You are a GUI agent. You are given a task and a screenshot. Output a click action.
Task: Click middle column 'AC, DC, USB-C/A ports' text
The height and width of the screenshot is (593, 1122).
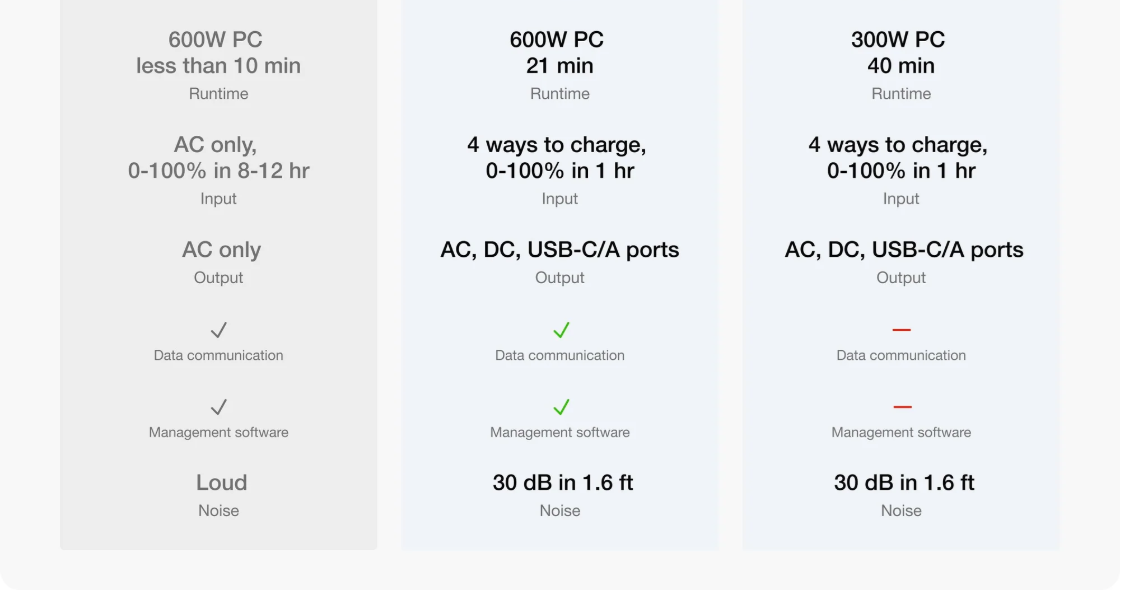click(x=560, y=250)
